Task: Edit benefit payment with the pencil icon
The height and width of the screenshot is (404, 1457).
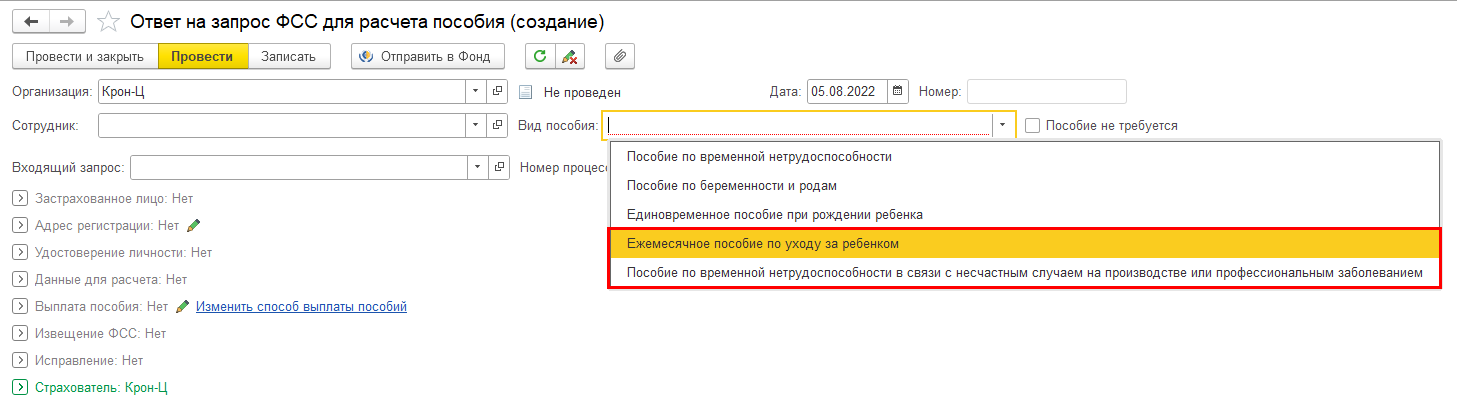Action: [182, 306]
